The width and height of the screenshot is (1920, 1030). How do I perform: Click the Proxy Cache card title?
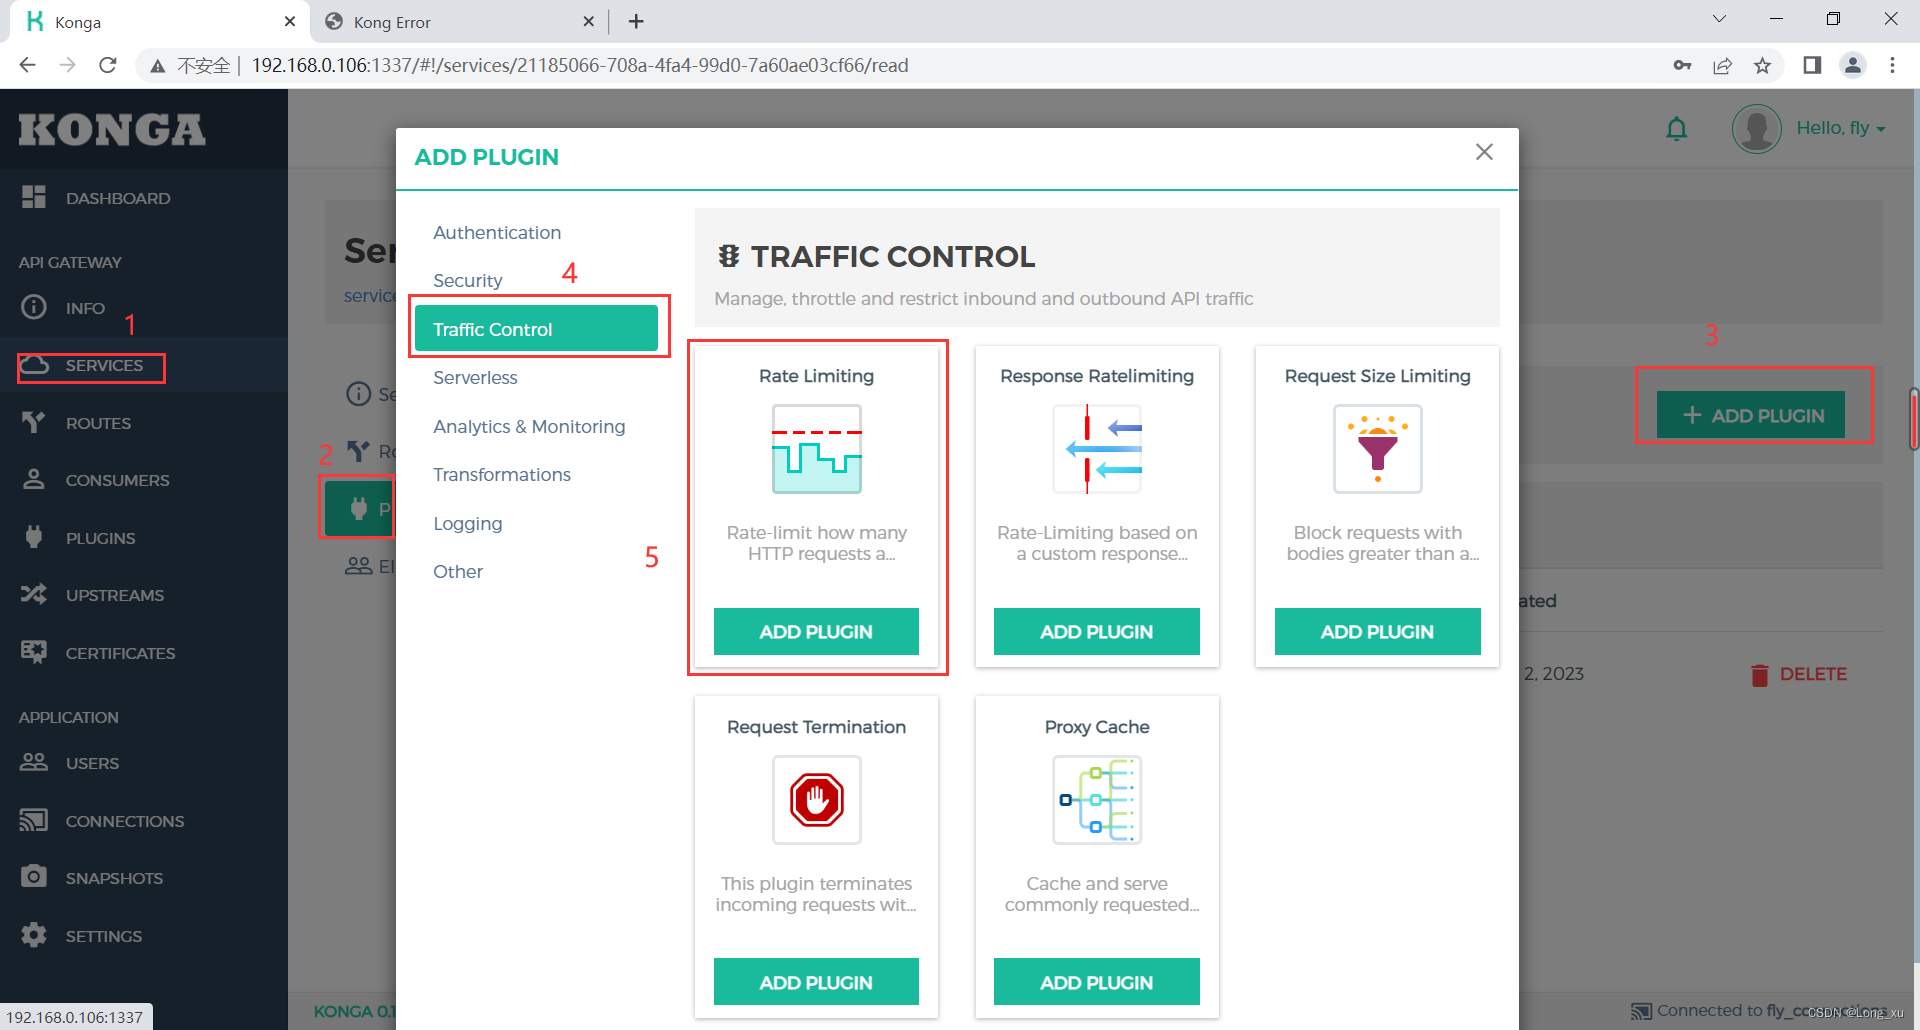[1097, 727]
